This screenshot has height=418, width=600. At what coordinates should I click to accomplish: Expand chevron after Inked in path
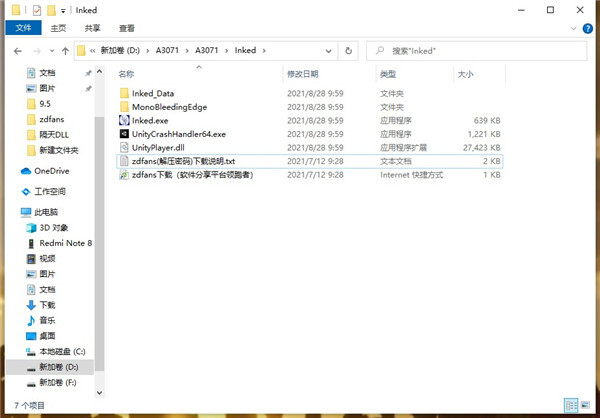264,51
